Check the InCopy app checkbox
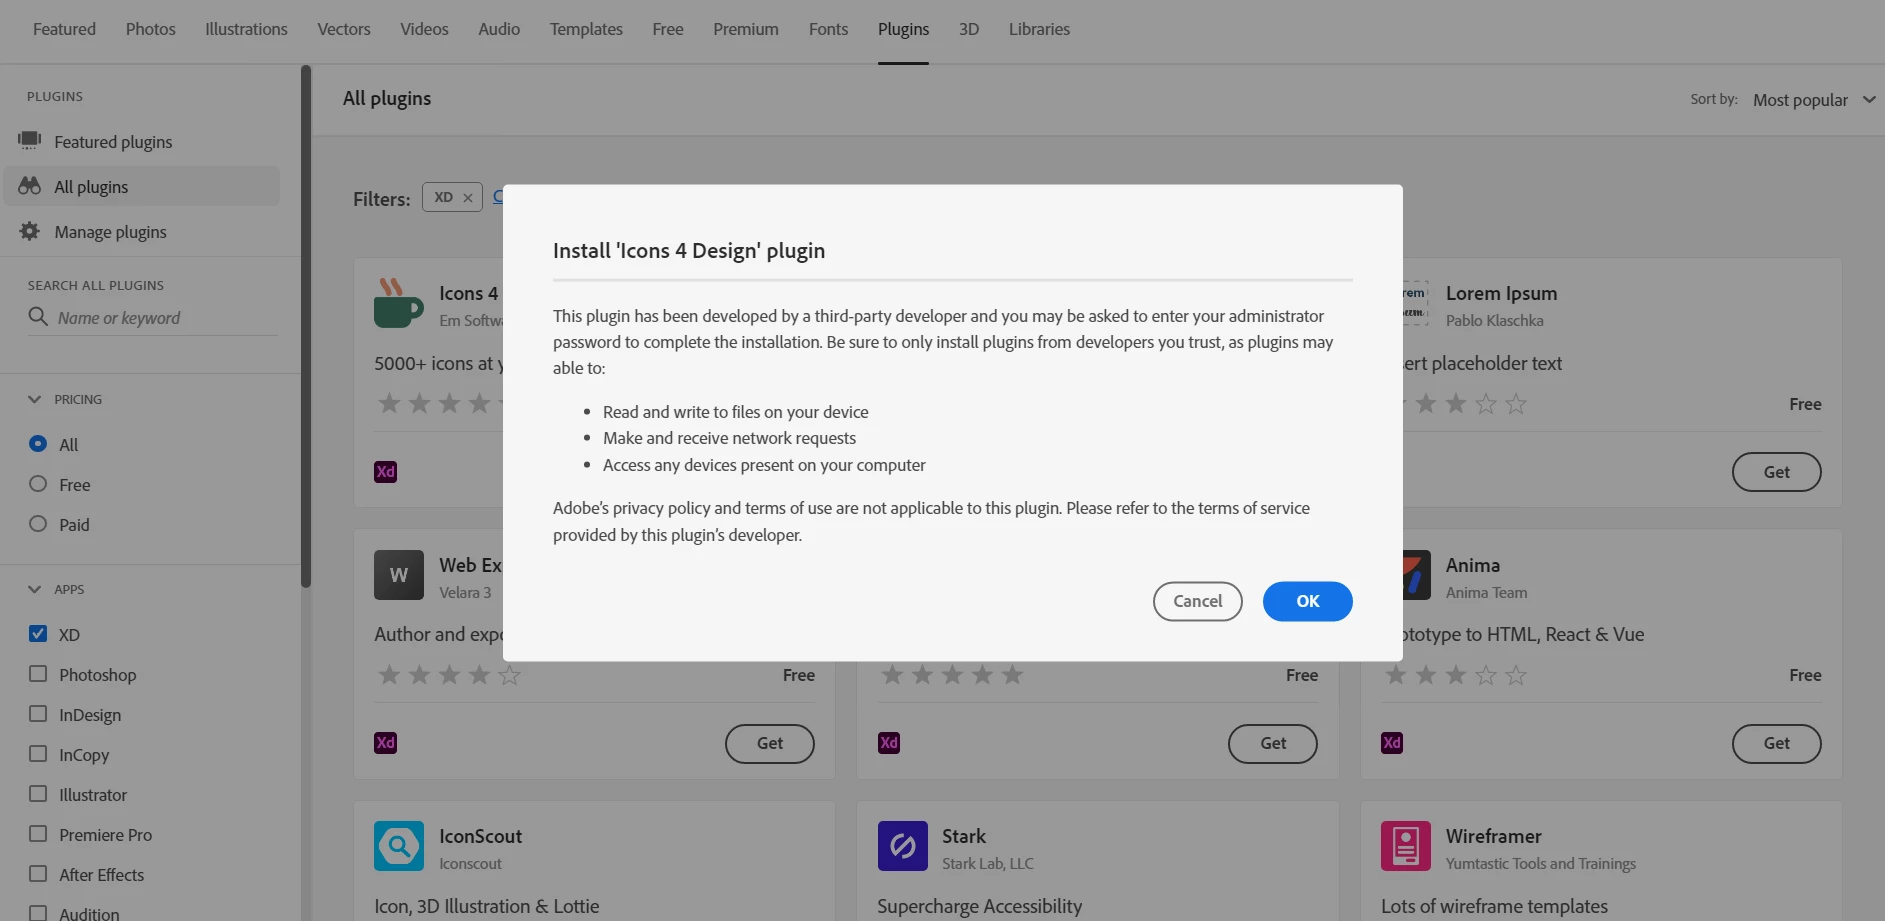The image size is (1885, 921). point(38,754)
